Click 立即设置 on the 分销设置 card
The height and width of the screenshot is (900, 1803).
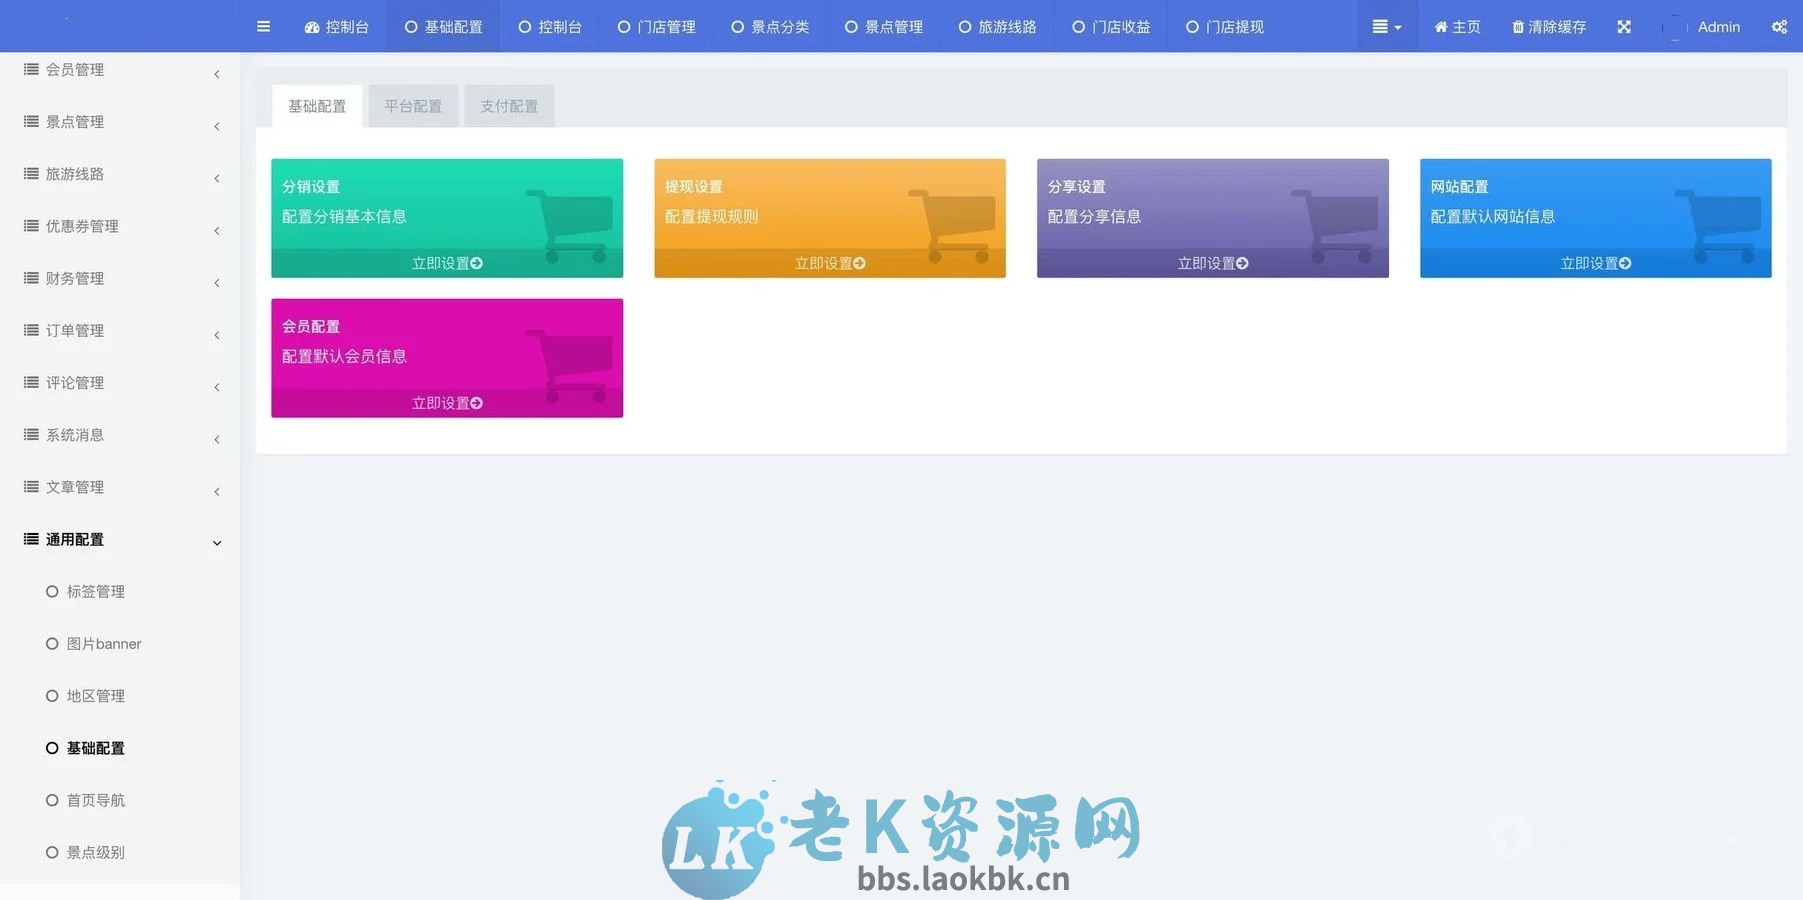pyautogui.click(x=446, y=262)
